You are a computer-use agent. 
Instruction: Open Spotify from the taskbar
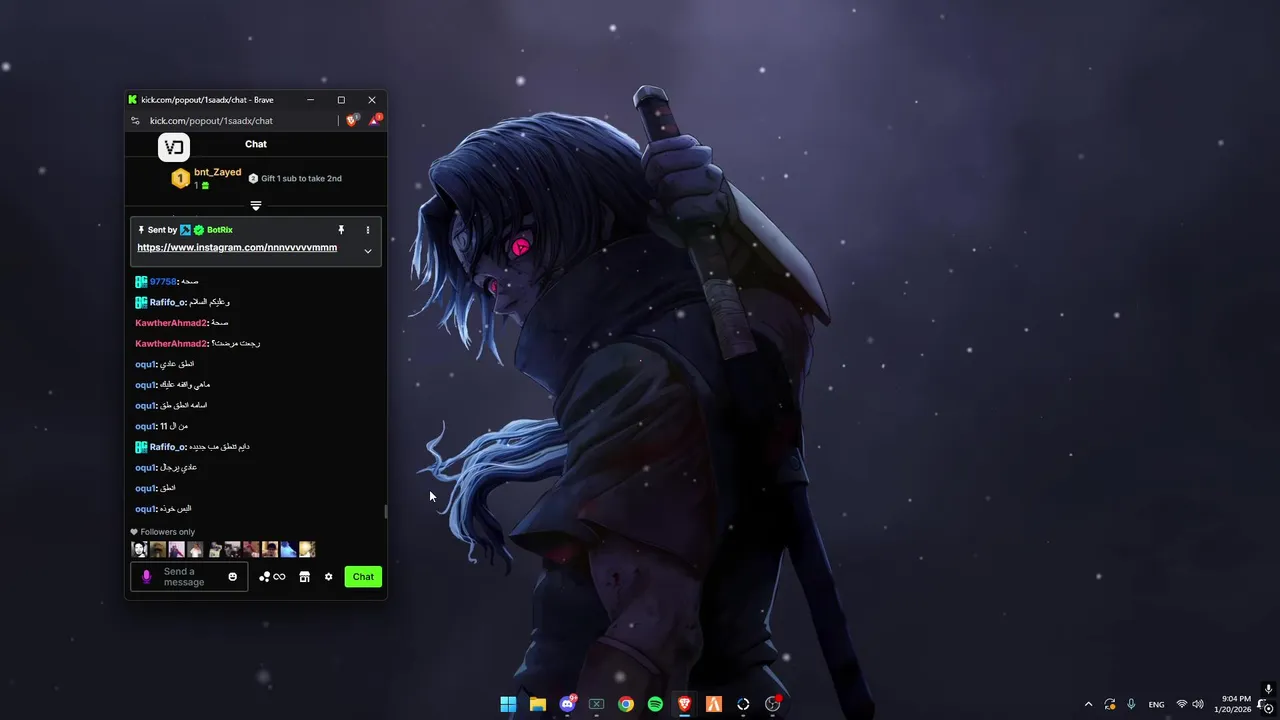click(655, 704)
